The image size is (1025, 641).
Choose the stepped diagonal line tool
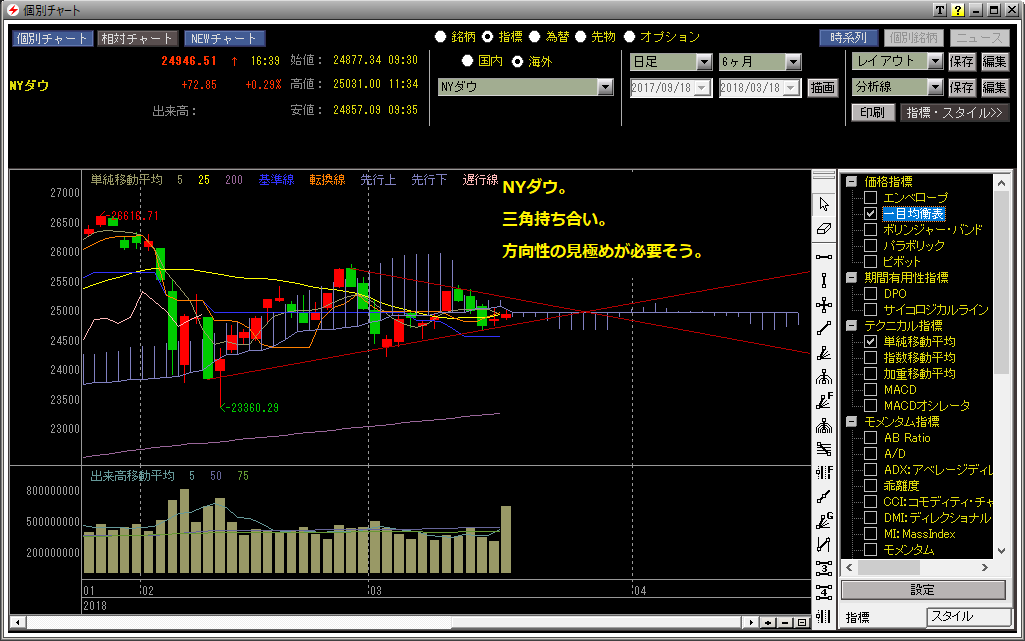824,497
